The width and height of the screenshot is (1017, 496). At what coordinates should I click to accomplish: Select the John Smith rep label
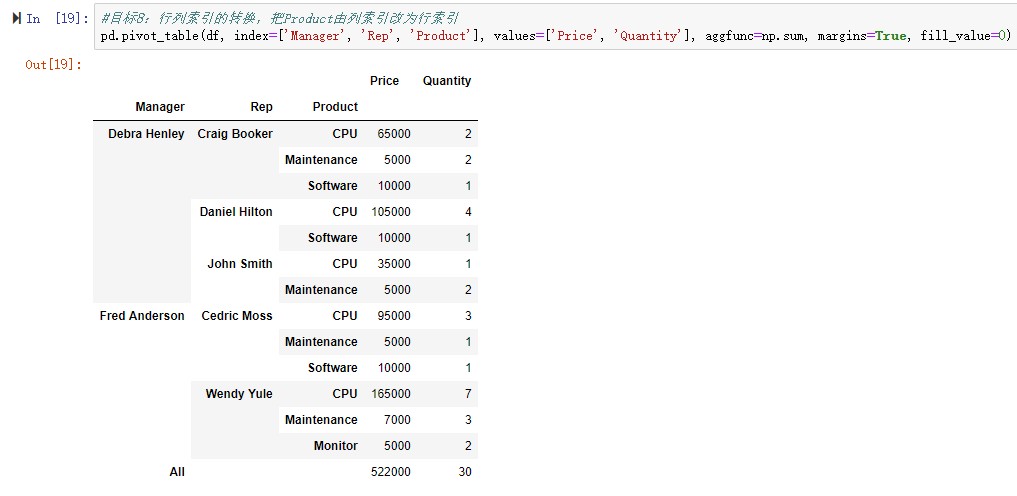point(240,263)
